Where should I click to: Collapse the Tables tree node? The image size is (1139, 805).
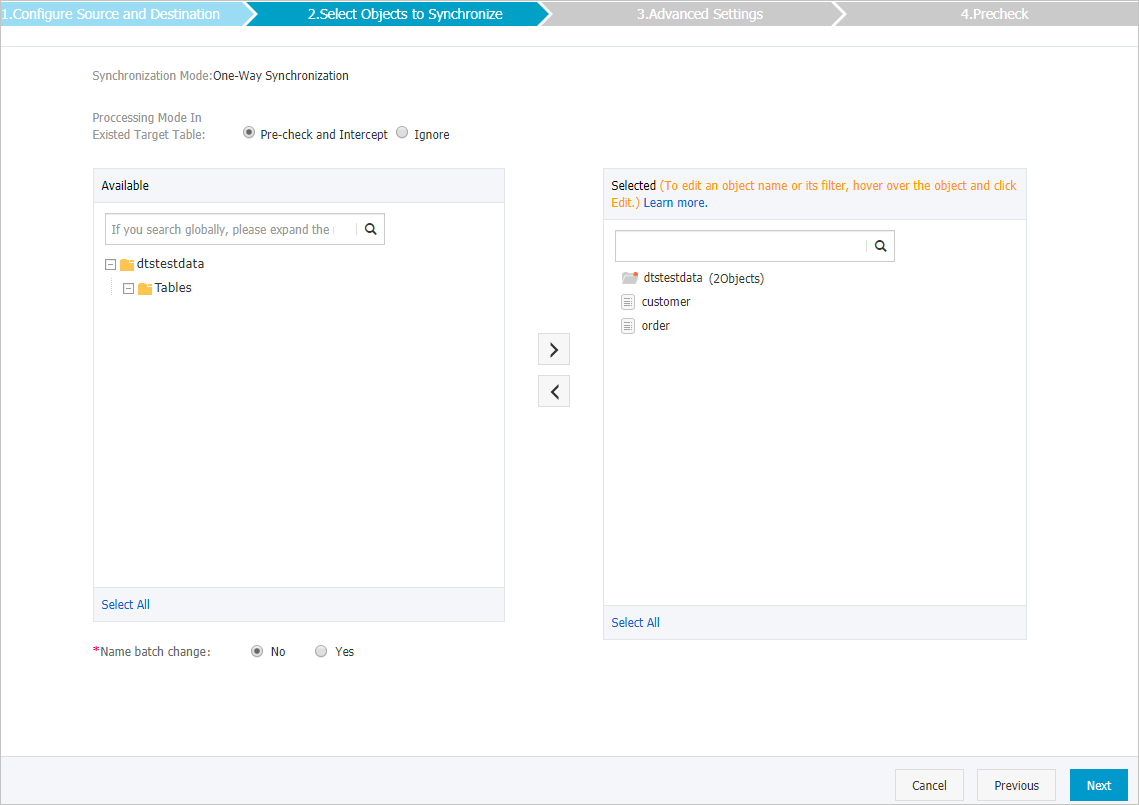(129, 288)
